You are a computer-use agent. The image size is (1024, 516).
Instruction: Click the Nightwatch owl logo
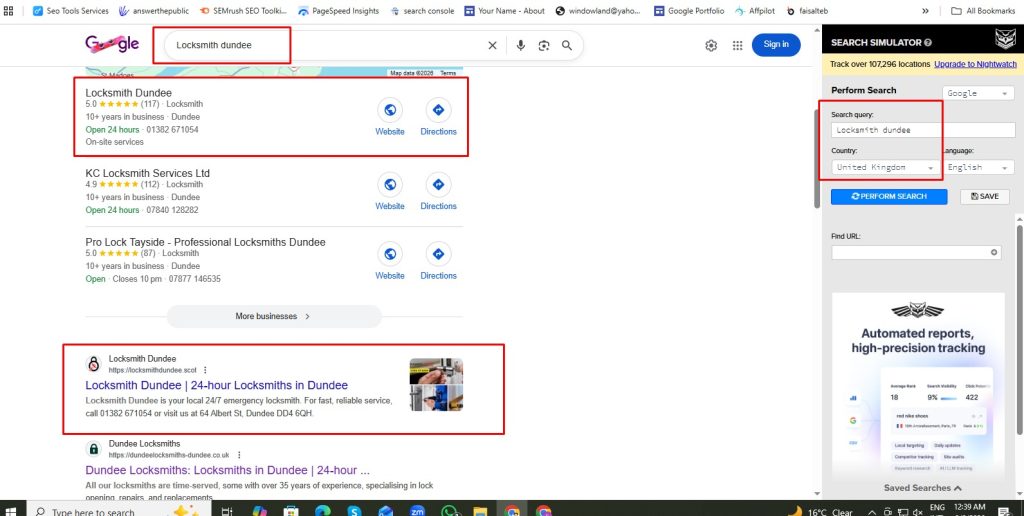click(x=1005, y=40)
